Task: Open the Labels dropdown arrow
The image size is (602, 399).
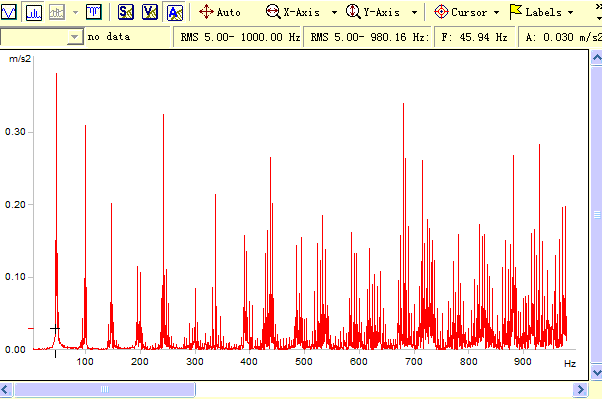Action: [571, 13]
